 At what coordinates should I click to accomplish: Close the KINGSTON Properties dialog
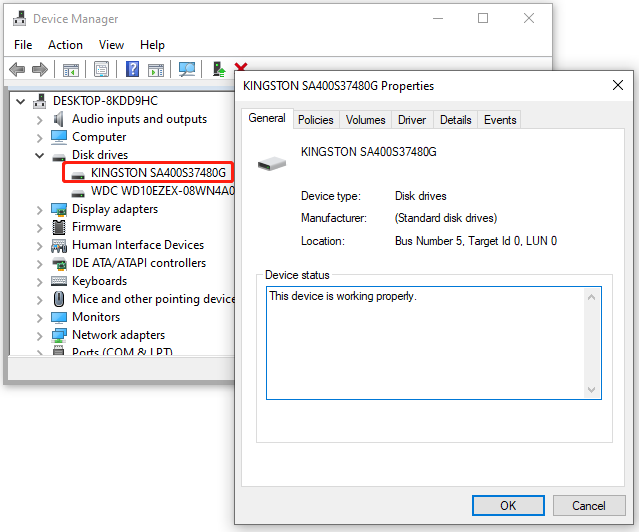tap(618, 85)
